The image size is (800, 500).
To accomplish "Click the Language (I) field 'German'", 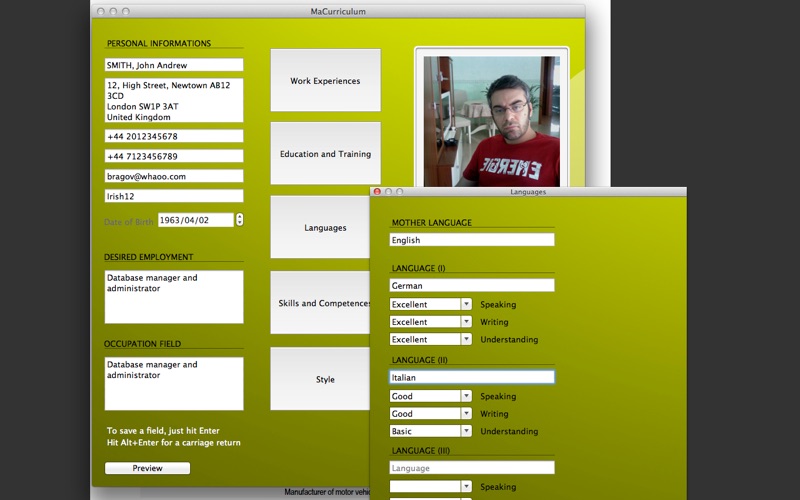I will [472, 285].
